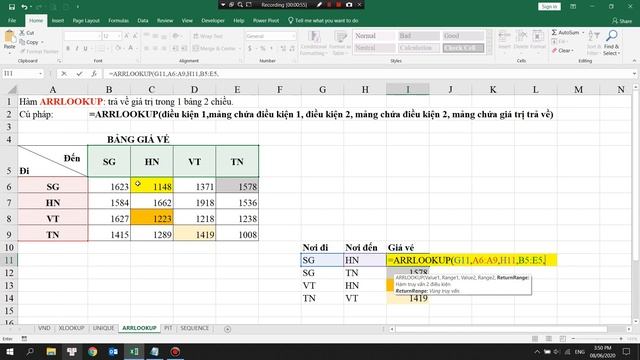Click the Increase Font Size icon
The width and height of the screenshot is (640, 360).
(127, 36)
